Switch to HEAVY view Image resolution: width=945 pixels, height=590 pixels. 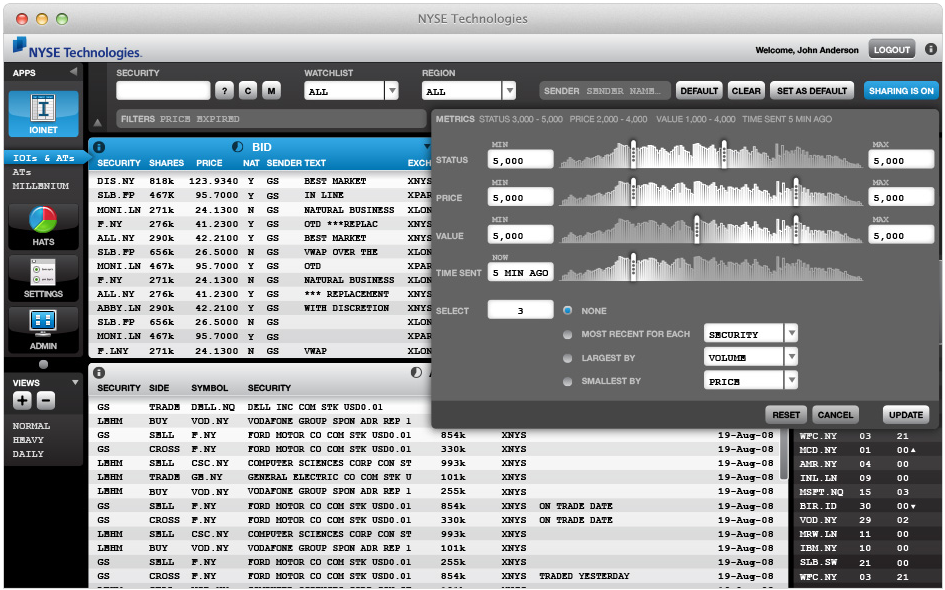(x=28, y=440)
